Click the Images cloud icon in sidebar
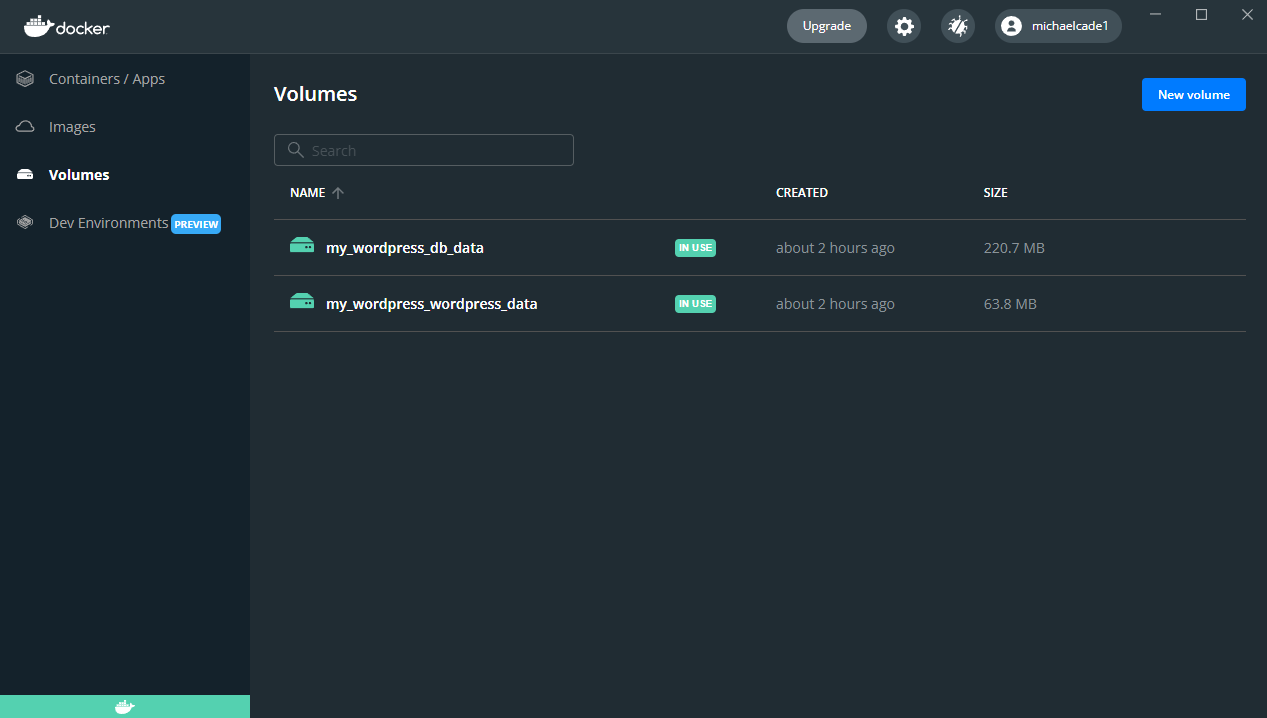Image resolution: width=1267 pixels, height=718 pixels. click(x=26, y=127)
